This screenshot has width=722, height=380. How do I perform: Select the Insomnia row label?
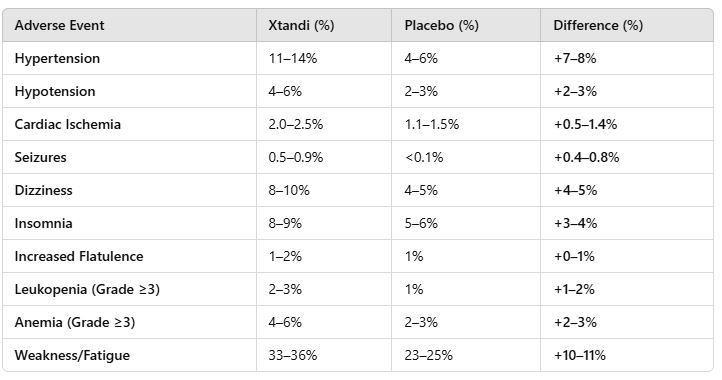coord(43,223)
